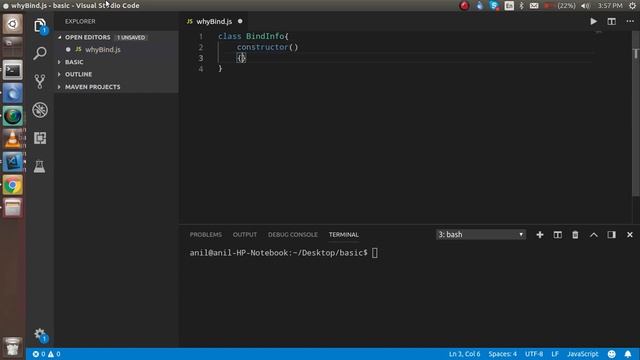640x360 pixels.
Task: Select the whyBind.js editor tab
Action: pyautogui.click(x=214, y=21)
